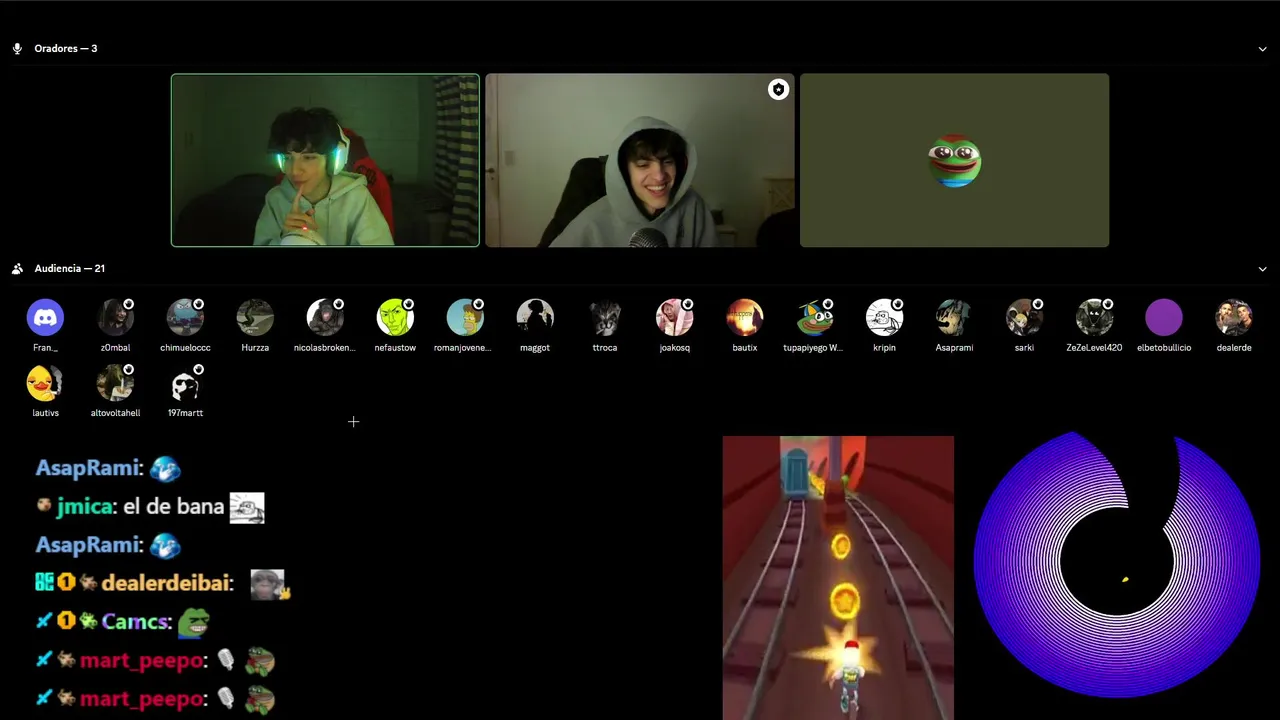Open 197martt's skull avatar
The image size is (1280, 720).
(x=185, y=382)
